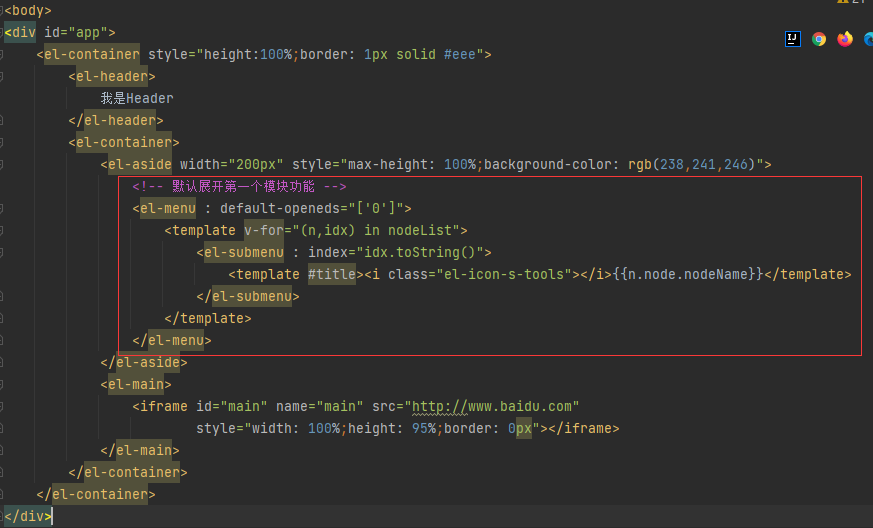Open page in Chrome browser
Image resolution: width=873 pixels, height=528 pixels.
[x=819, y=39]
